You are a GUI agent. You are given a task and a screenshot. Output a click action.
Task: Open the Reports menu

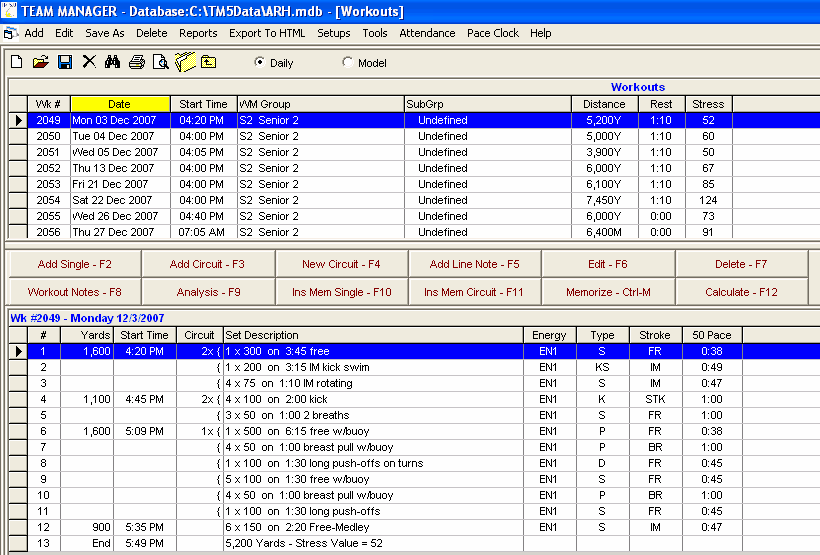[198, 33]
